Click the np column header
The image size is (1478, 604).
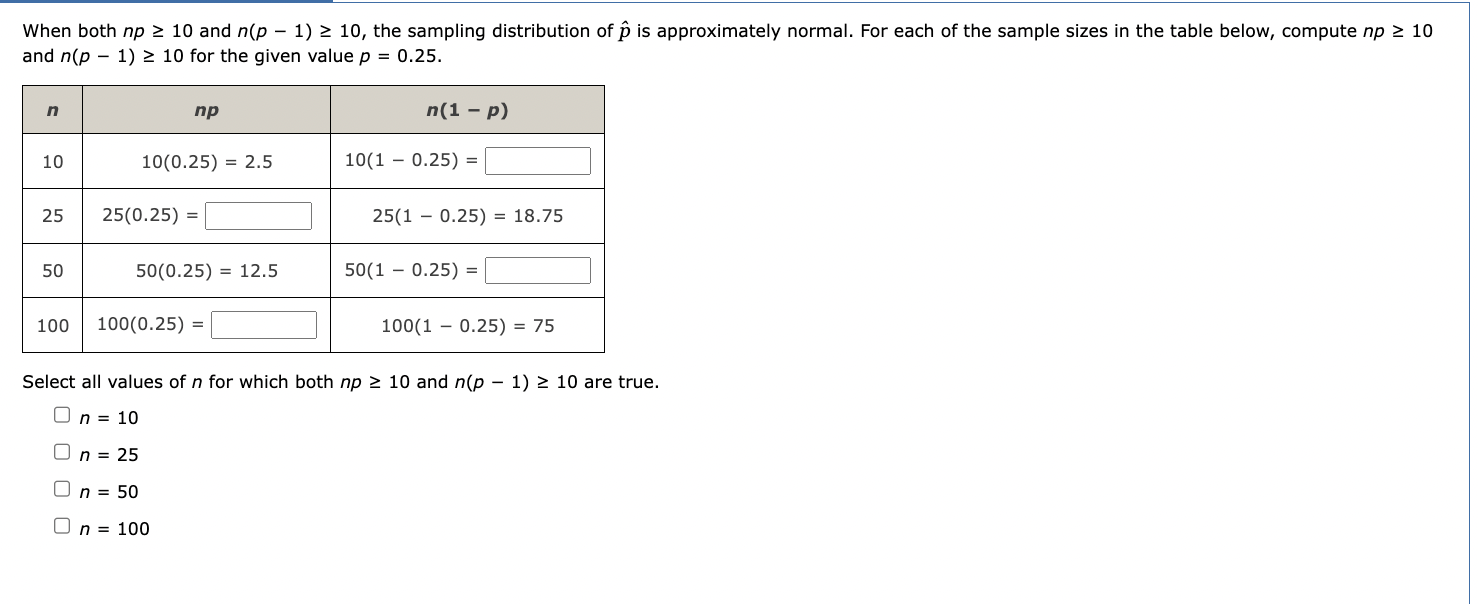pos(206,110)
